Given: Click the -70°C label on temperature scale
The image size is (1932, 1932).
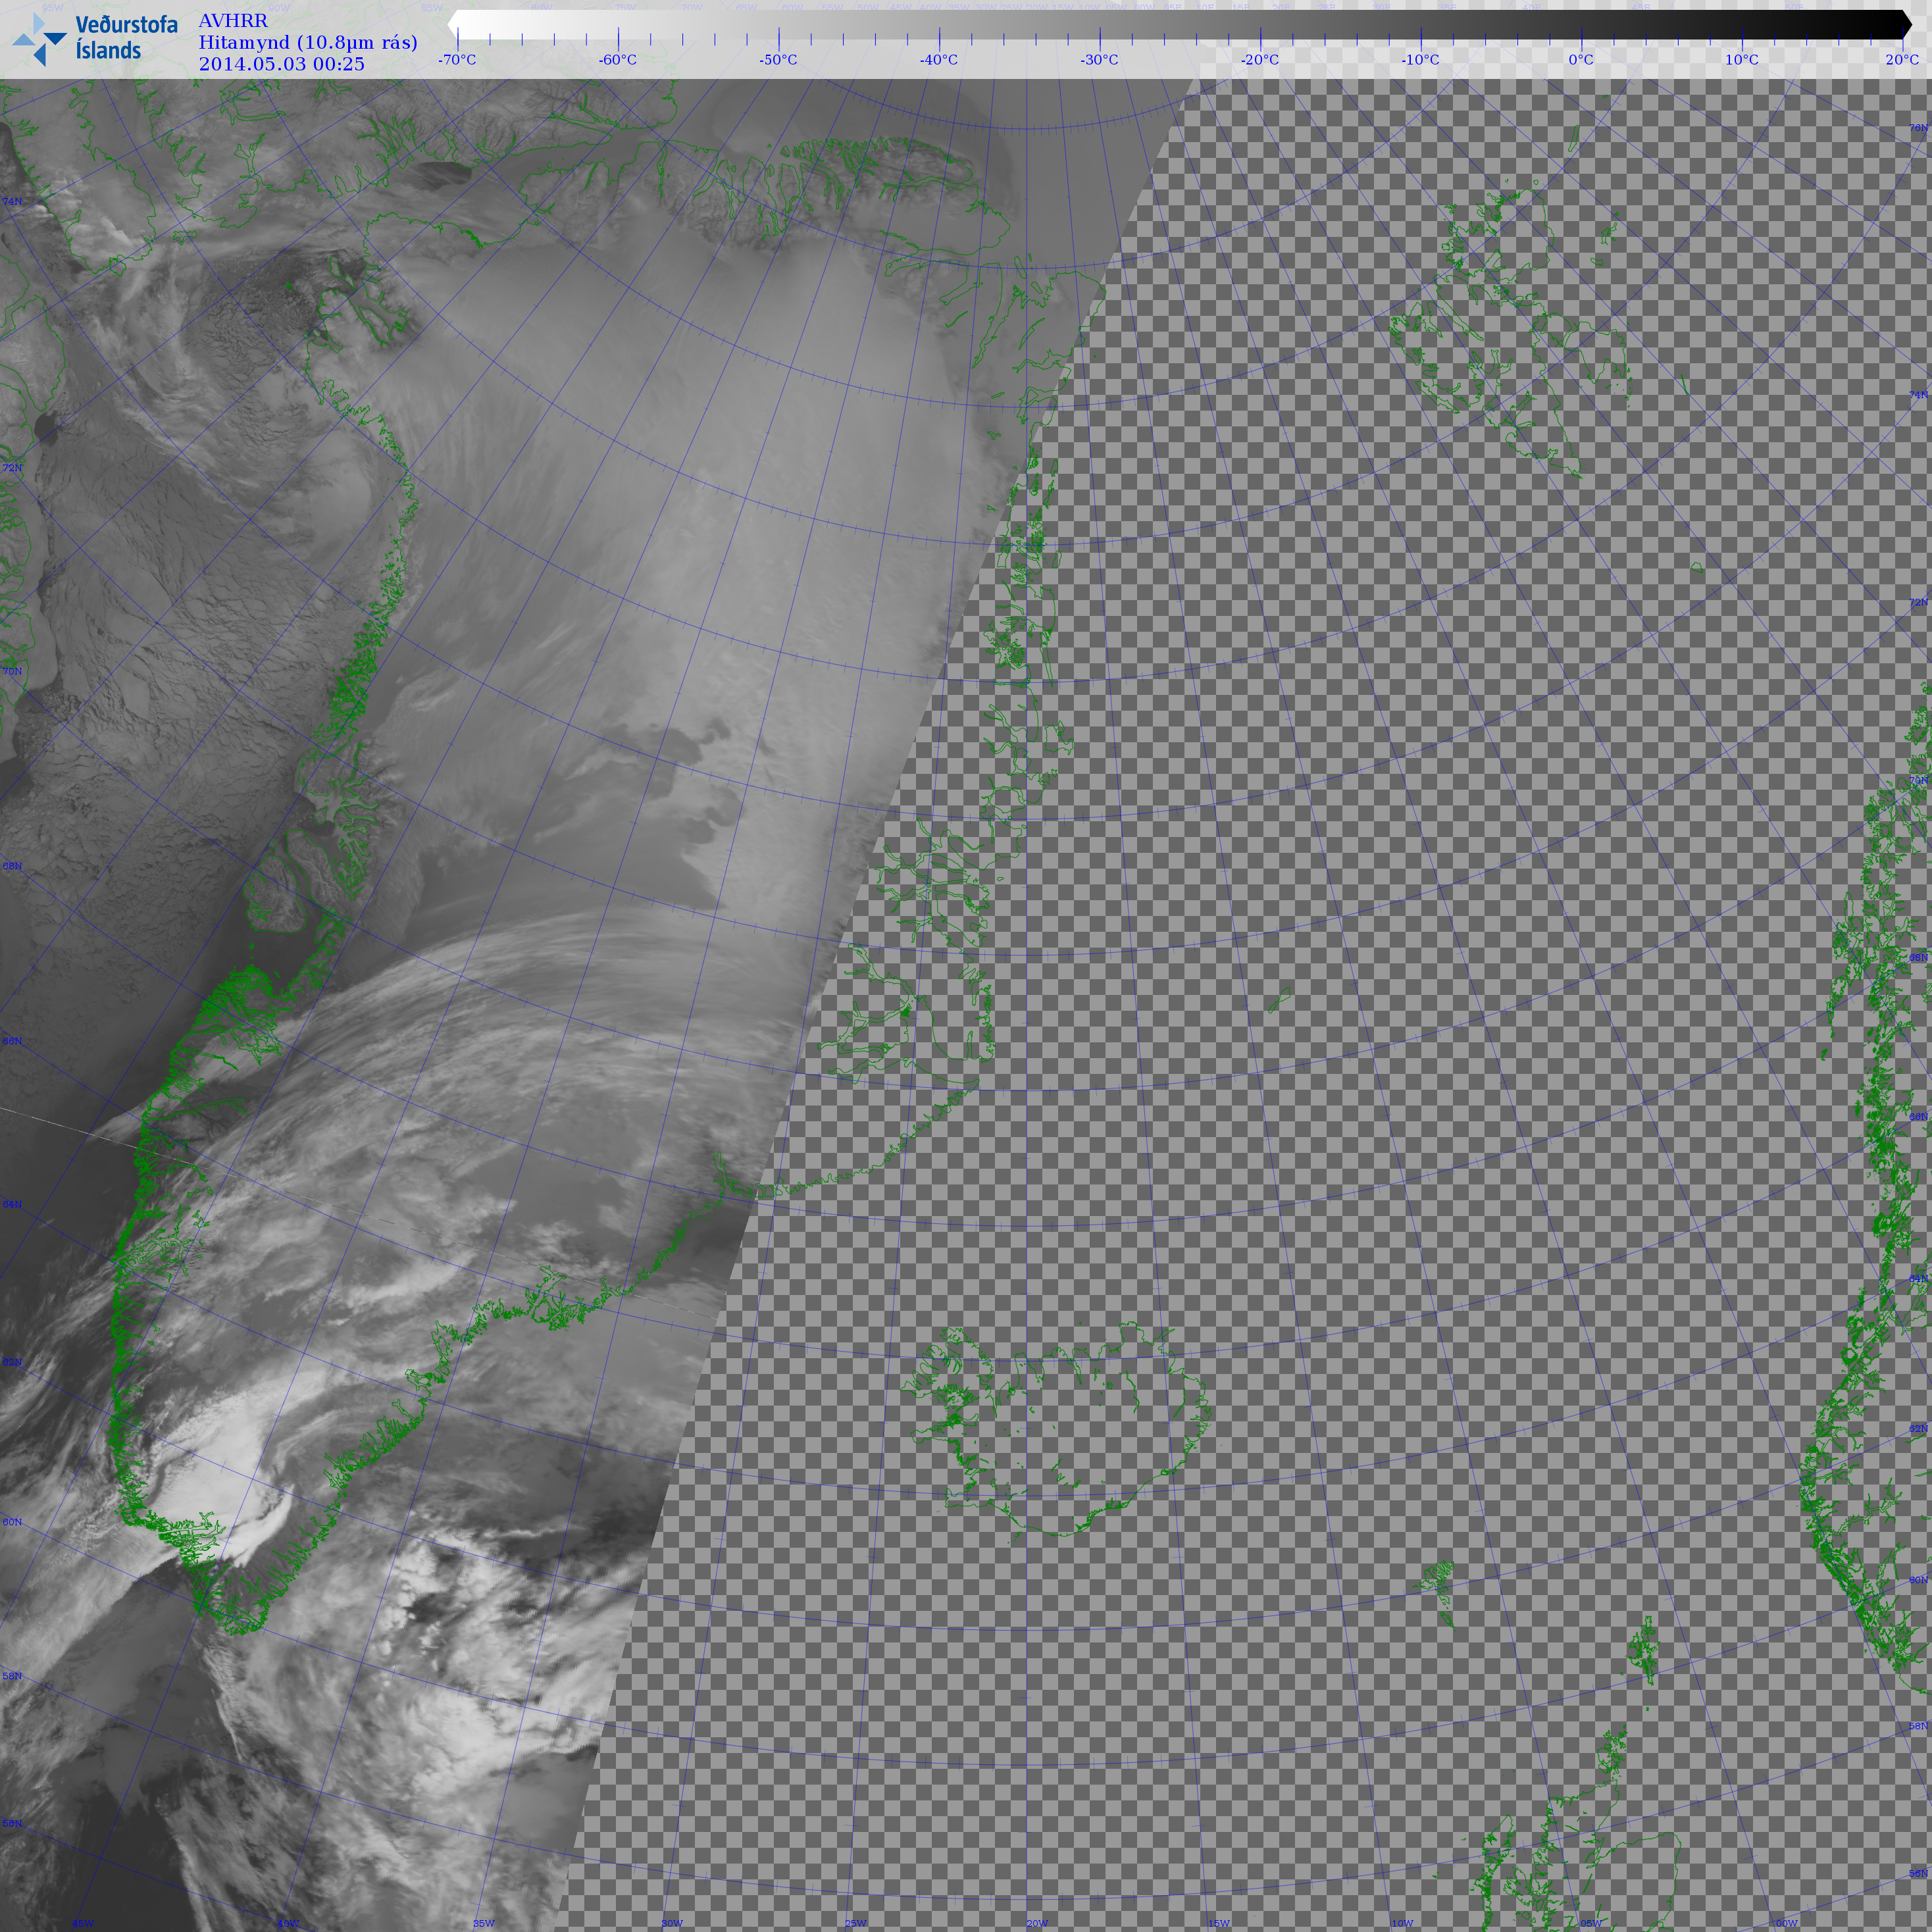Looking at the screenshot, I should point(457,60).
